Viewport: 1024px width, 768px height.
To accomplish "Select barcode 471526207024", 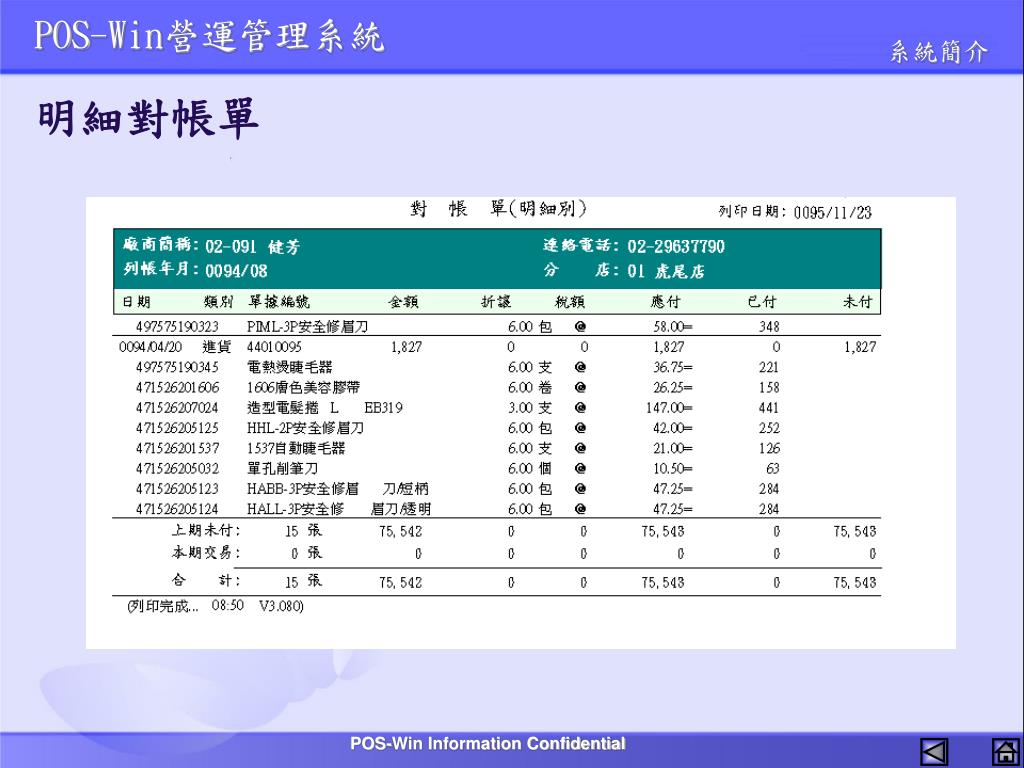I will [x=177, y=408].
